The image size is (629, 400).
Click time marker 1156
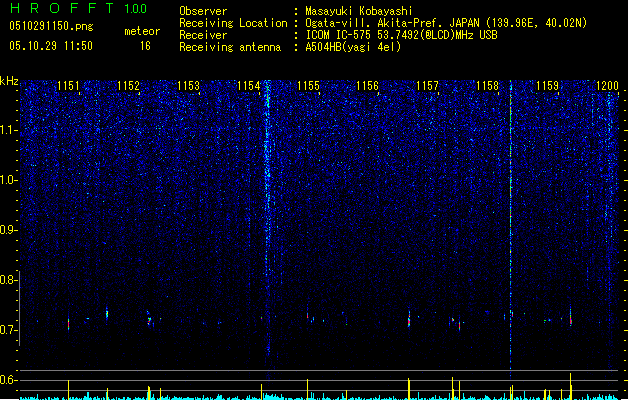(x=367, y=85)
